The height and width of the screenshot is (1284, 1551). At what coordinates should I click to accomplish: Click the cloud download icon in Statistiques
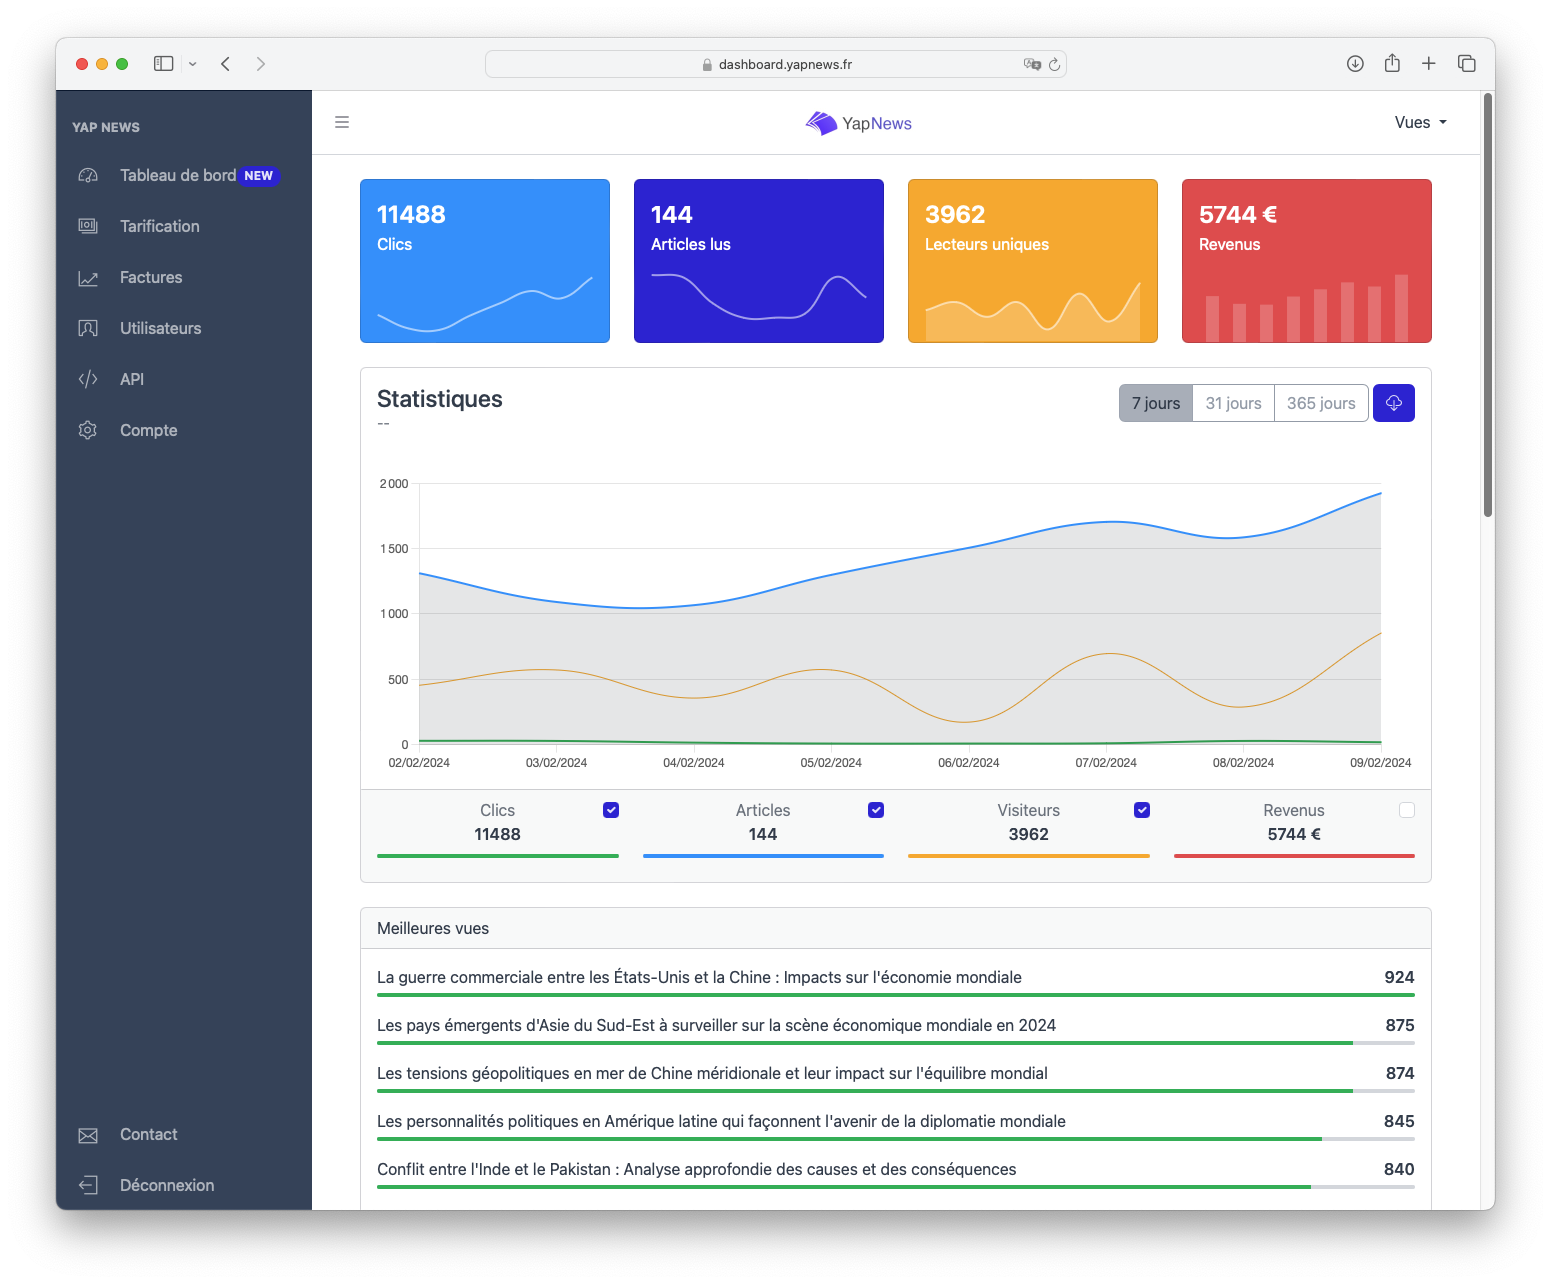[x=1393, y=403]
